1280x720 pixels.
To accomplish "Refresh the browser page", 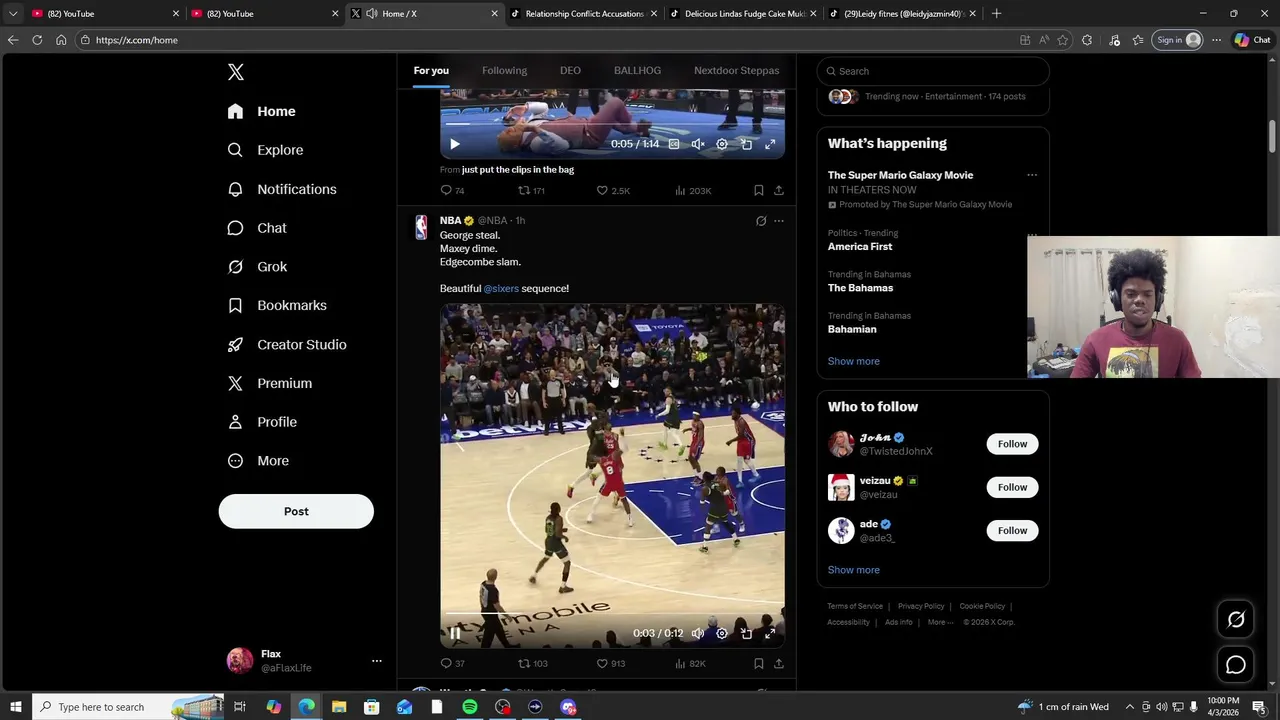I will tap(37, 40).
